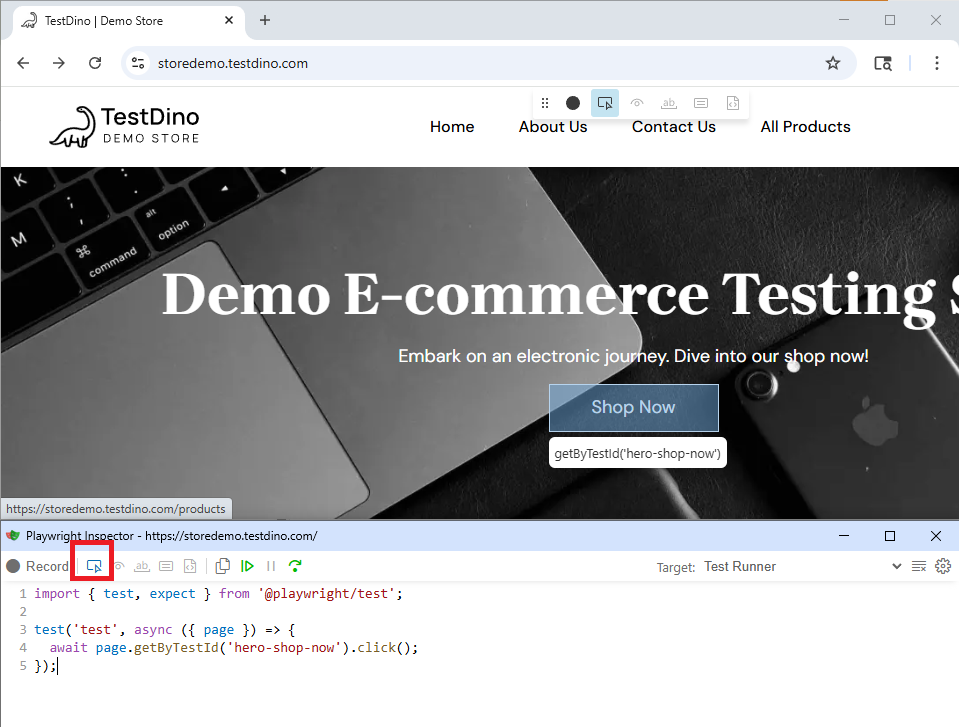959x727 pixels.
Task: Bookmark page using the star icon
Action: pyautogui.click(x=833, y=63)
